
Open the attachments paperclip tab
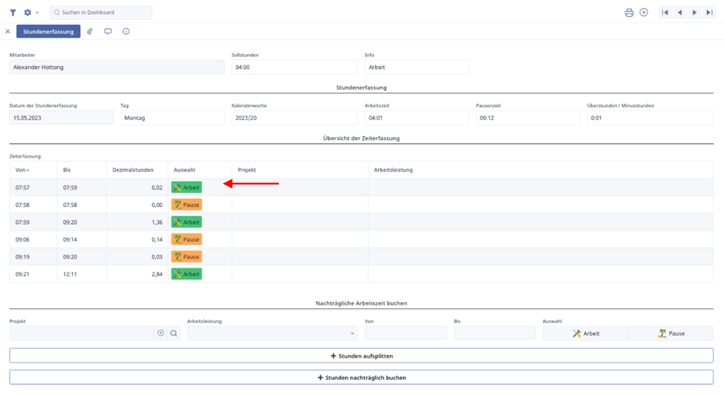(90, 31)
